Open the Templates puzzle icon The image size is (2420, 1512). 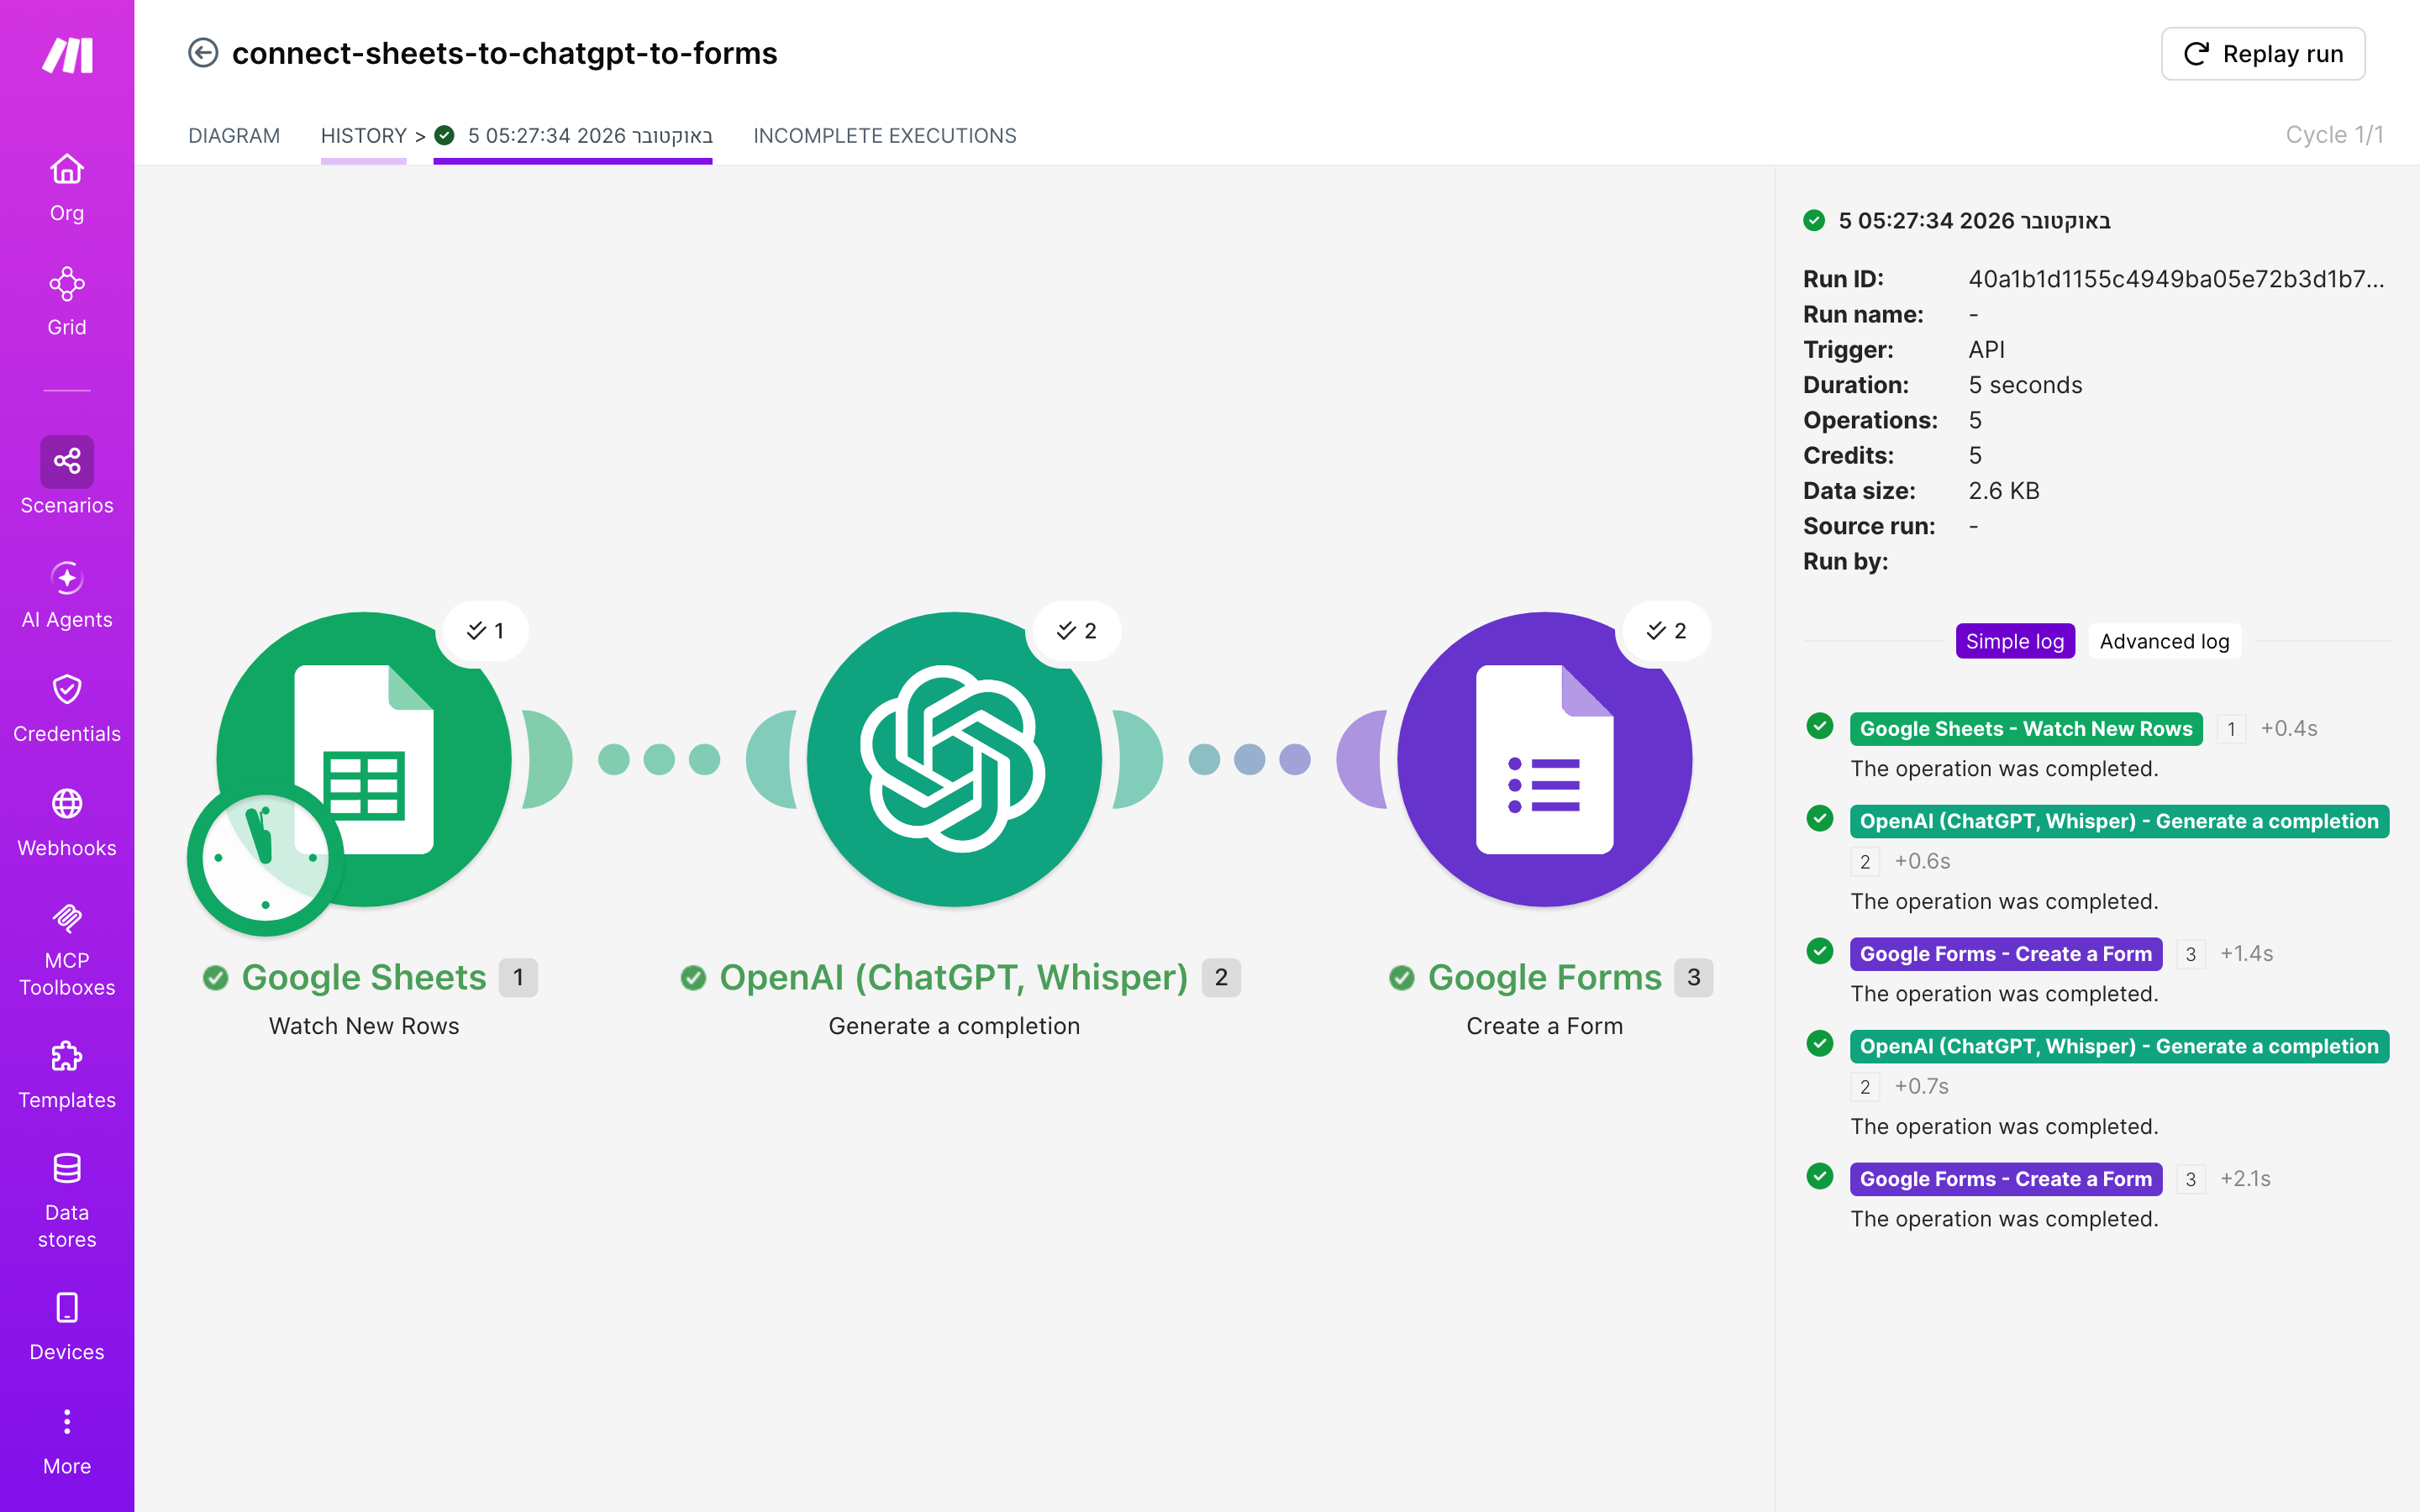tap(67, 1056)
